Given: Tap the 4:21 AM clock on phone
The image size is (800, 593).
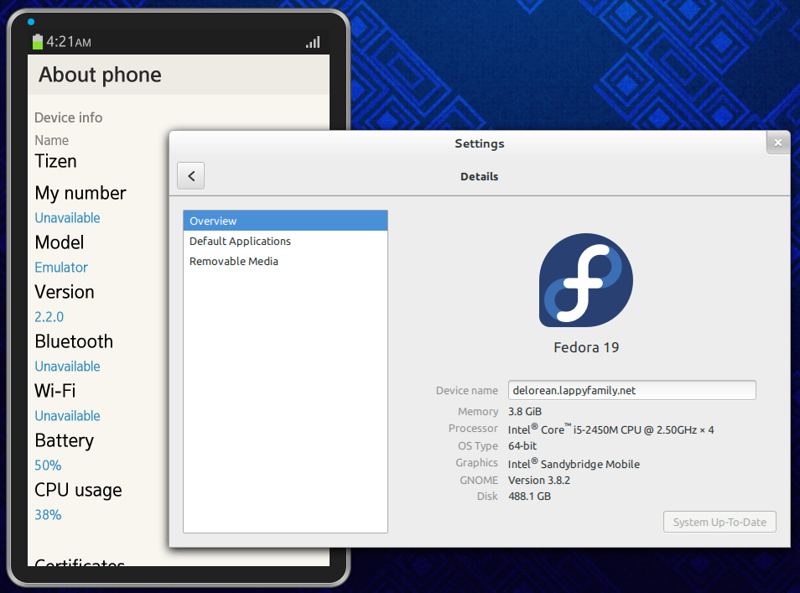Looking at the screenshot, I should (x=69, y=42).
